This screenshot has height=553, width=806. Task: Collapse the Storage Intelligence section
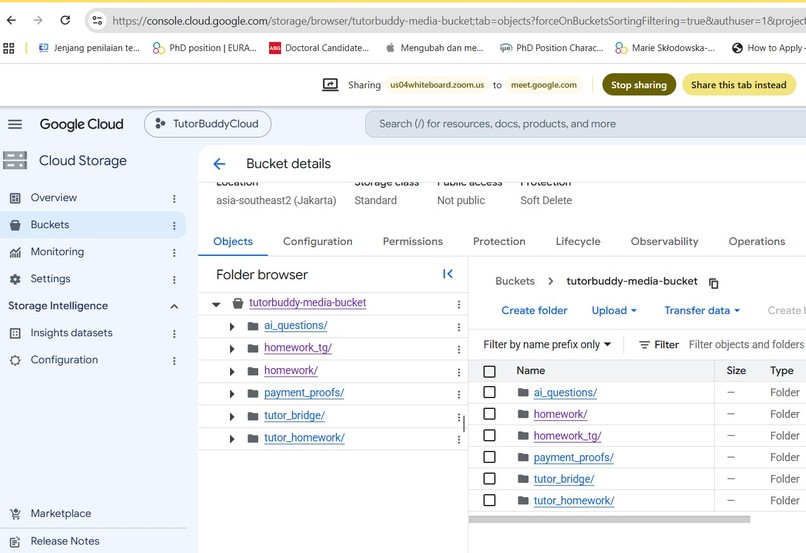(x=174, y=306)
